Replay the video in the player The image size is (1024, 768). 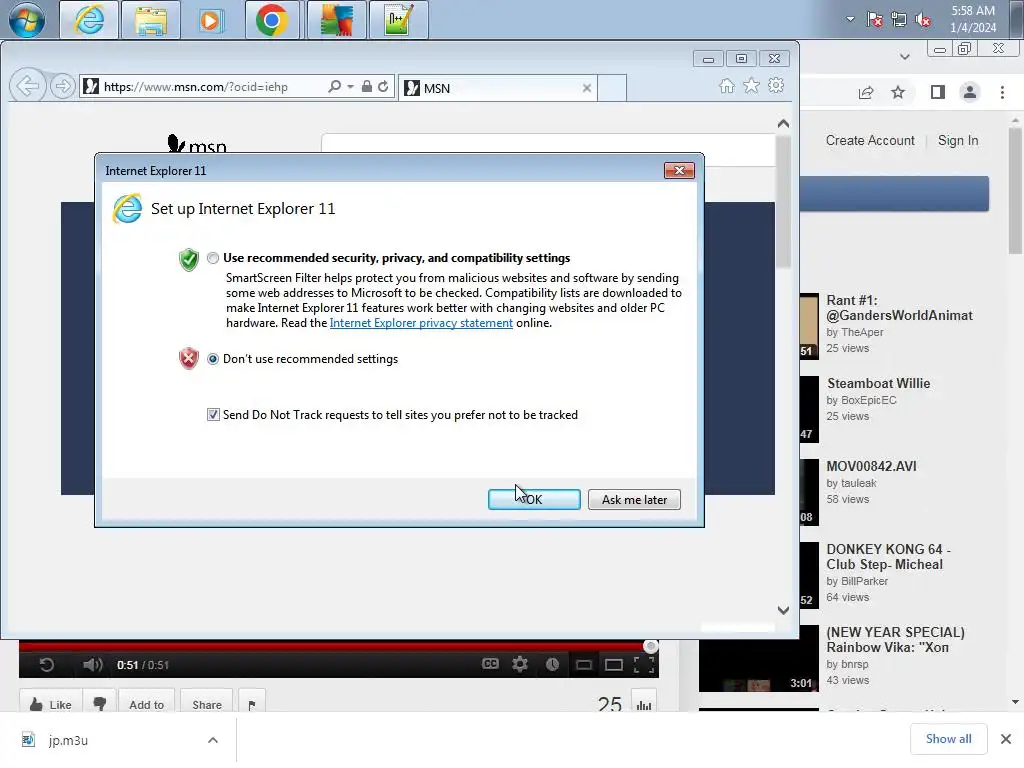point(46,665)
